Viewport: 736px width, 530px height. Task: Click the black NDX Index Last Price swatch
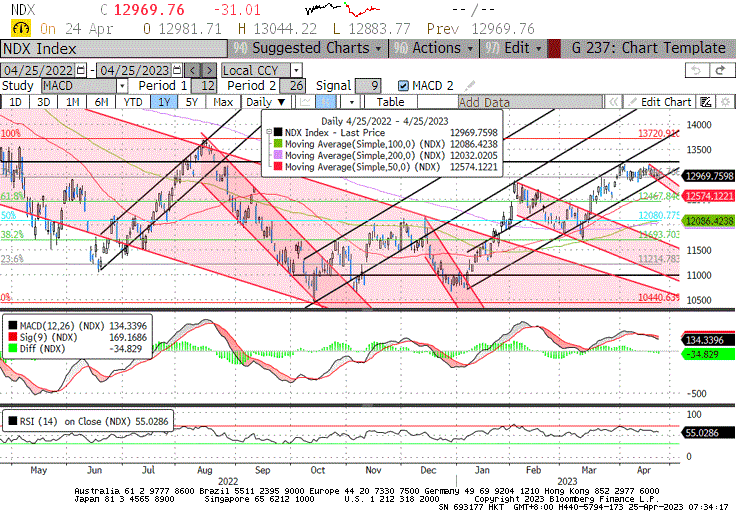278,132
